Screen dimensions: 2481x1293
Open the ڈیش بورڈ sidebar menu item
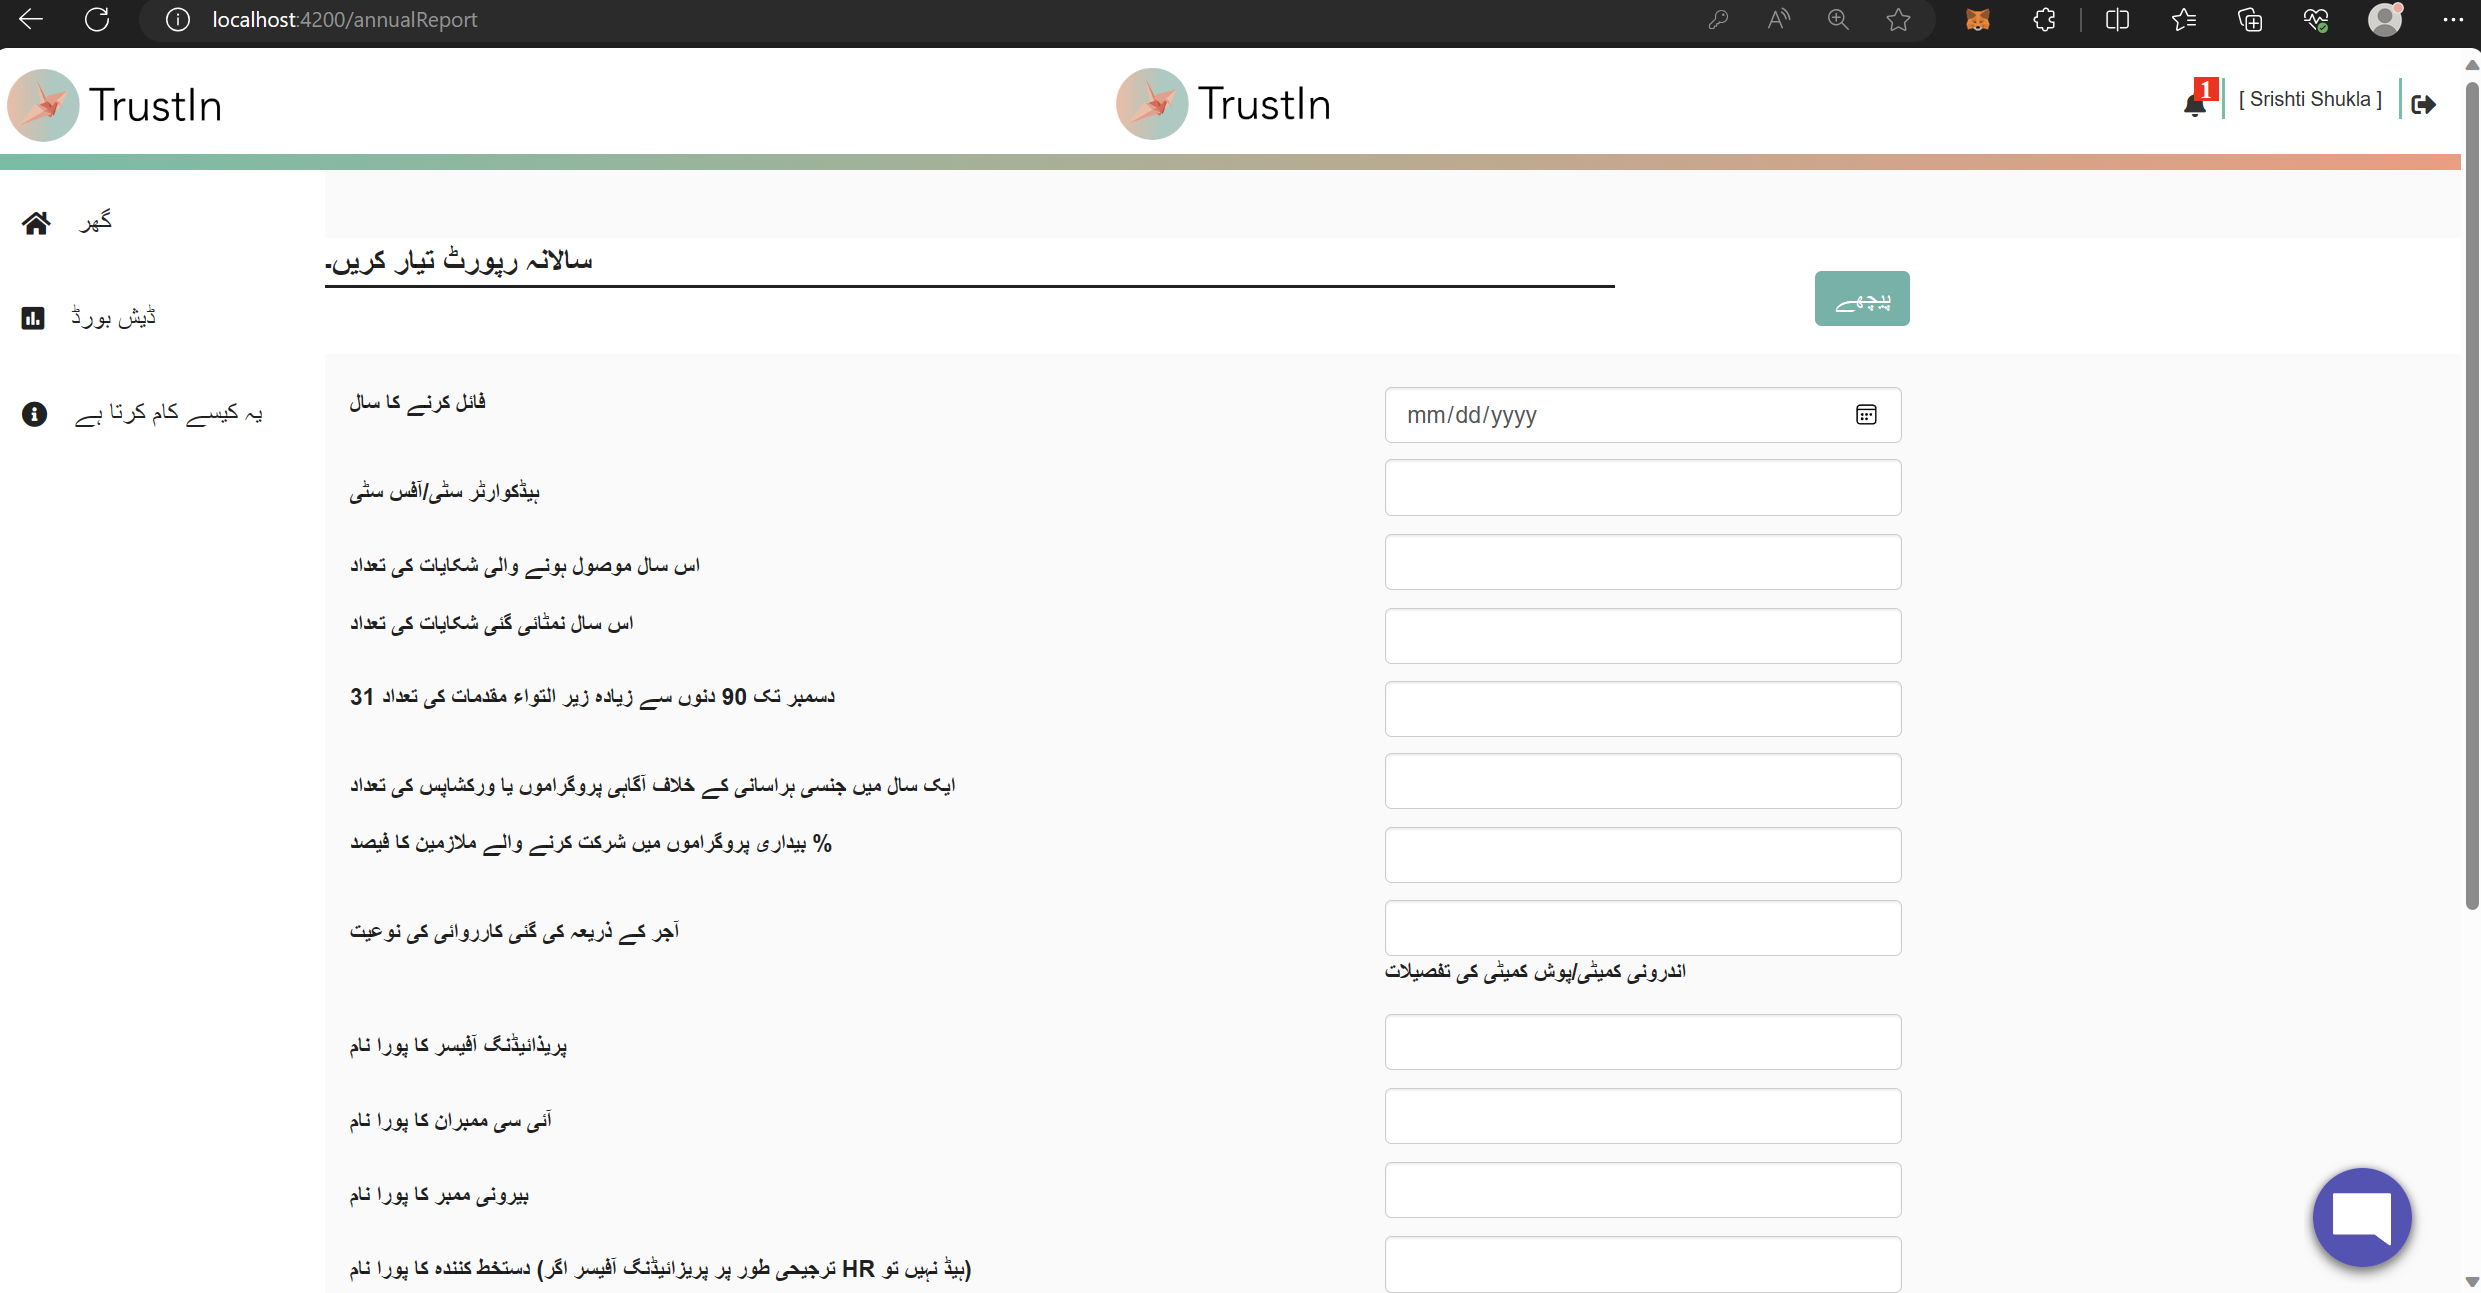point(113,318)
